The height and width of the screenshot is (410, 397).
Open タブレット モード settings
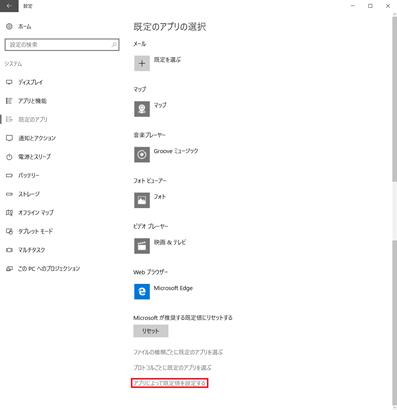click(35, 231)
